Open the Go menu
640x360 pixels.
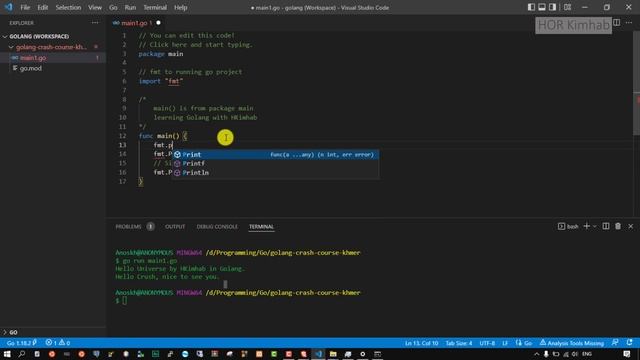113,7
